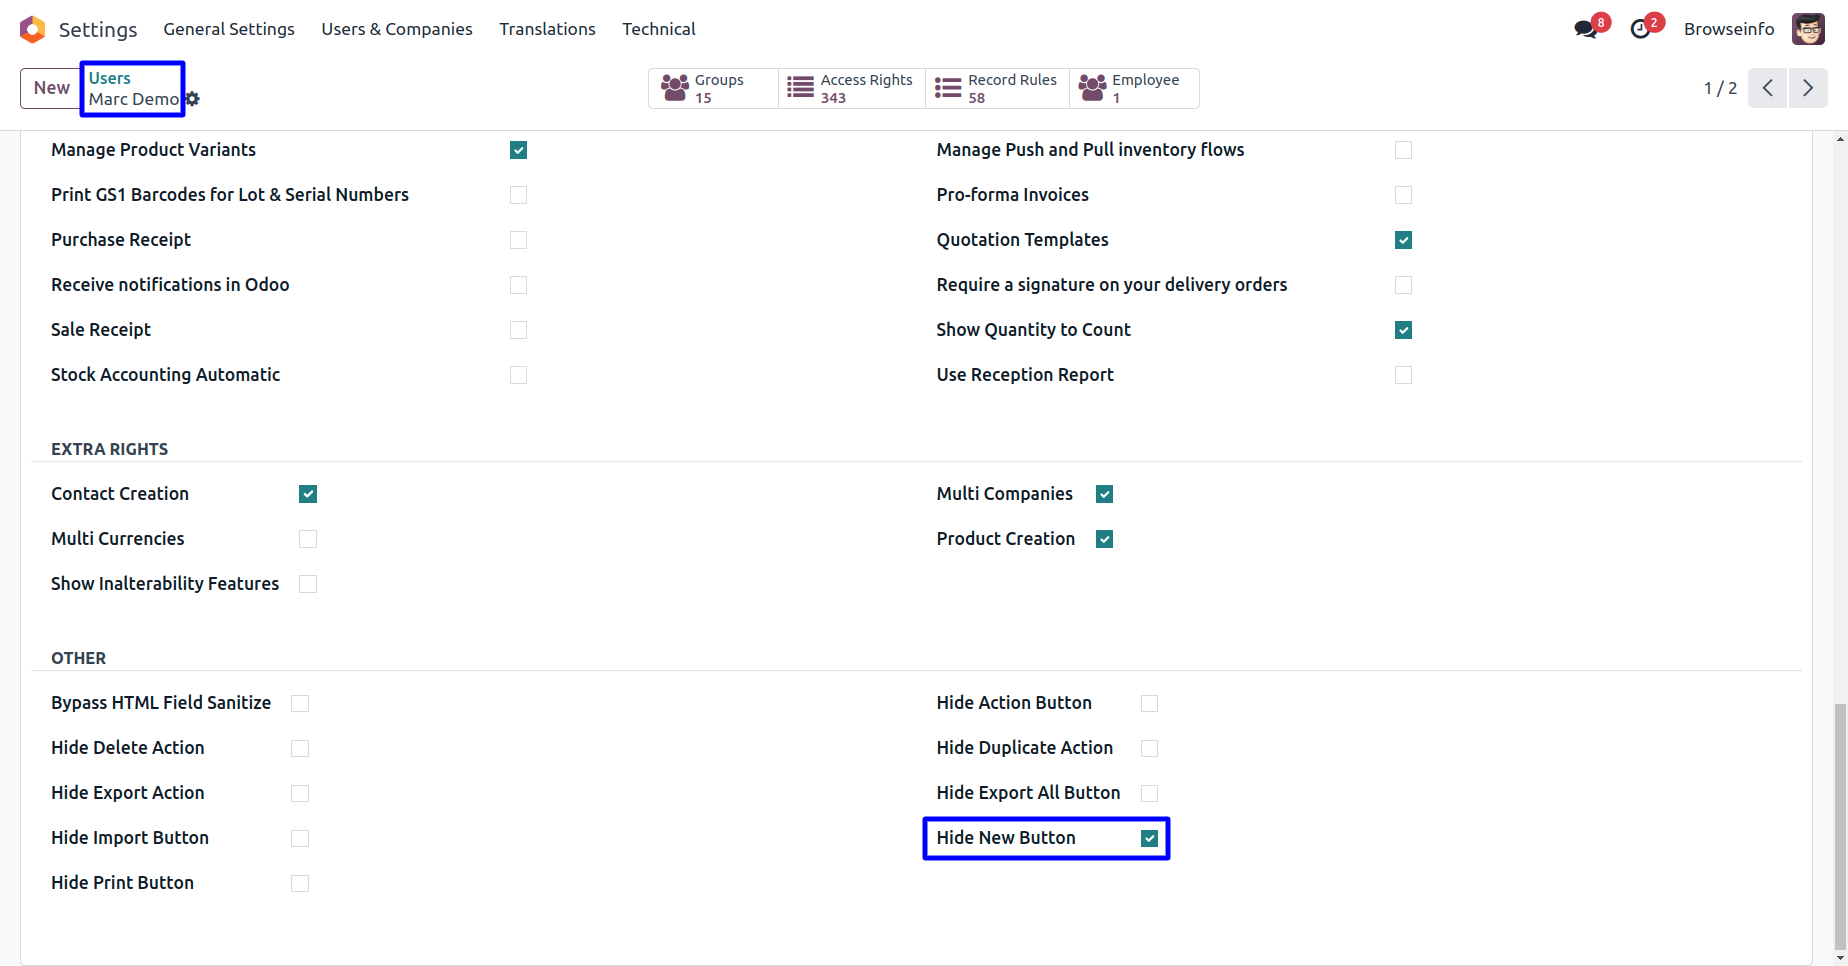1848x966 pixels.
Task: Open the conversations messages icon
Action: [x=1586, y=29]
